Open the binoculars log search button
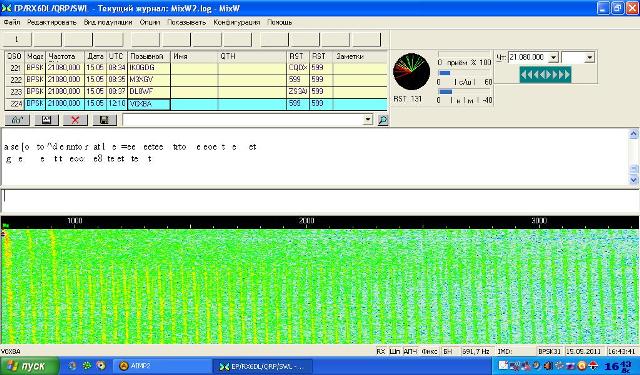 coord(17,120)
